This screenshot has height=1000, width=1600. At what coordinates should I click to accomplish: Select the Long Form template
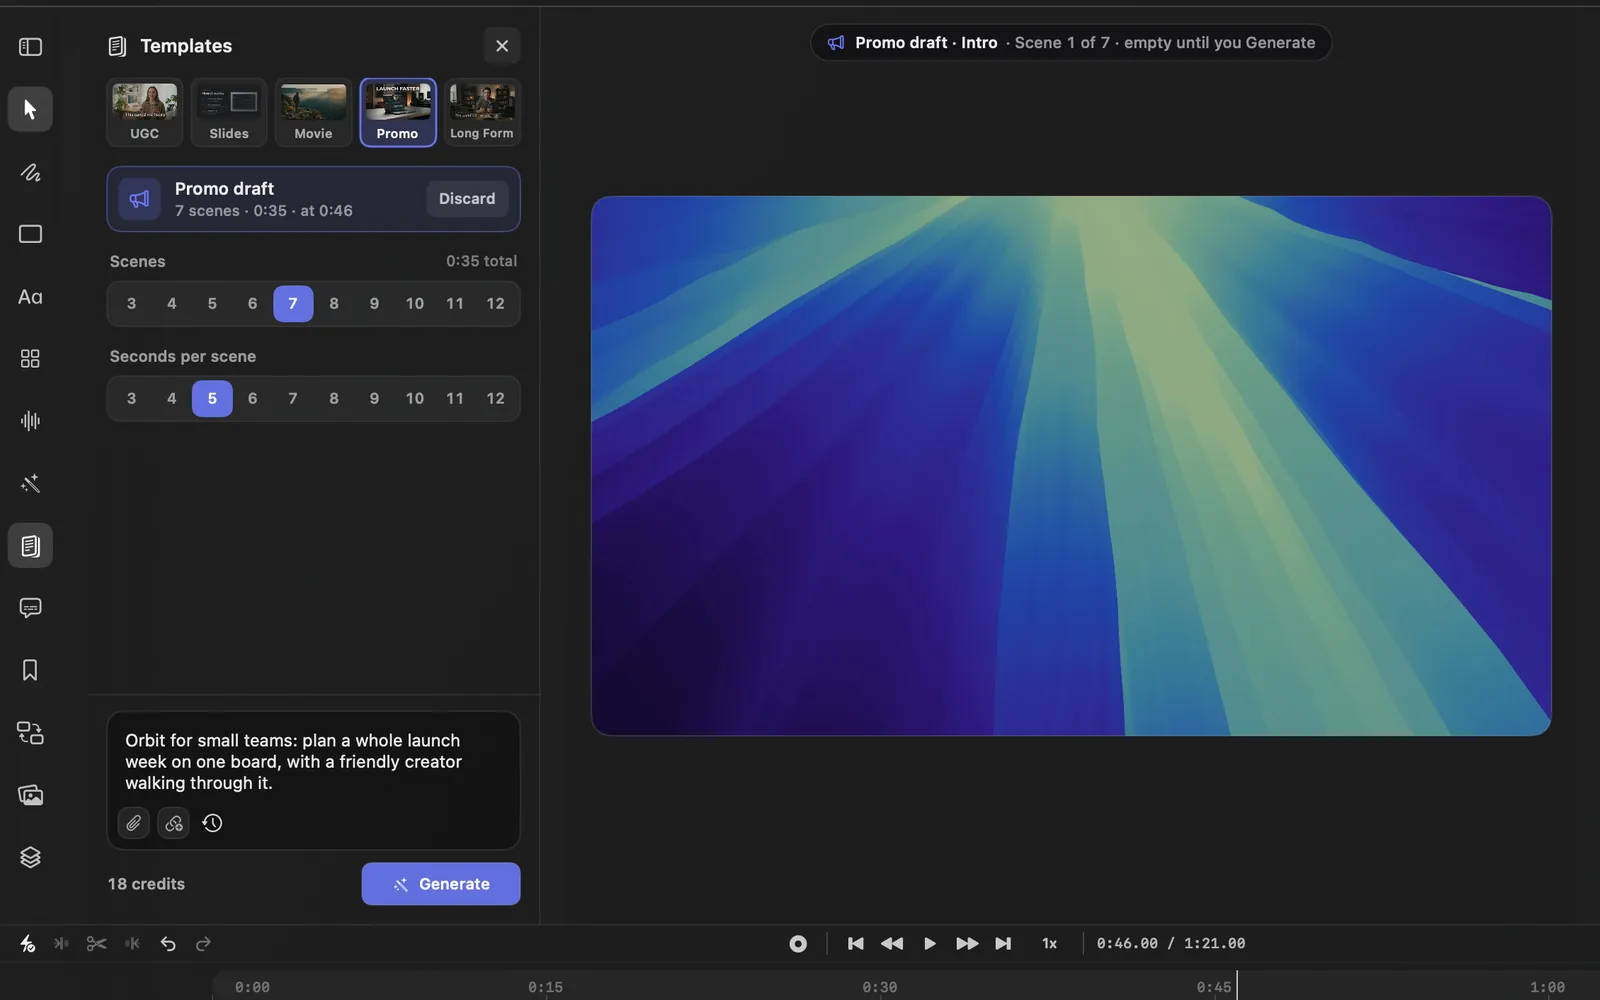pyautogui.click(x=482, y=113)
